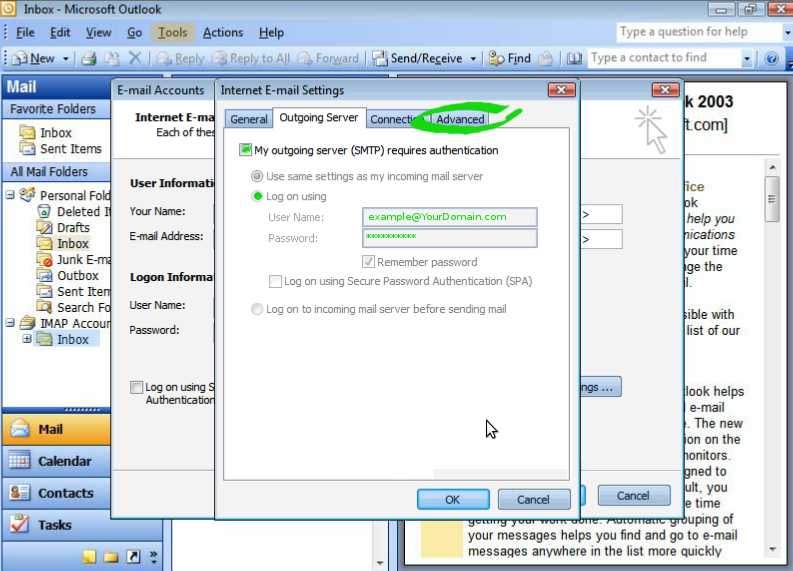Open Sent Items in Favorite Folders
This screenshot has width=793, height=571.
[61, 149]
